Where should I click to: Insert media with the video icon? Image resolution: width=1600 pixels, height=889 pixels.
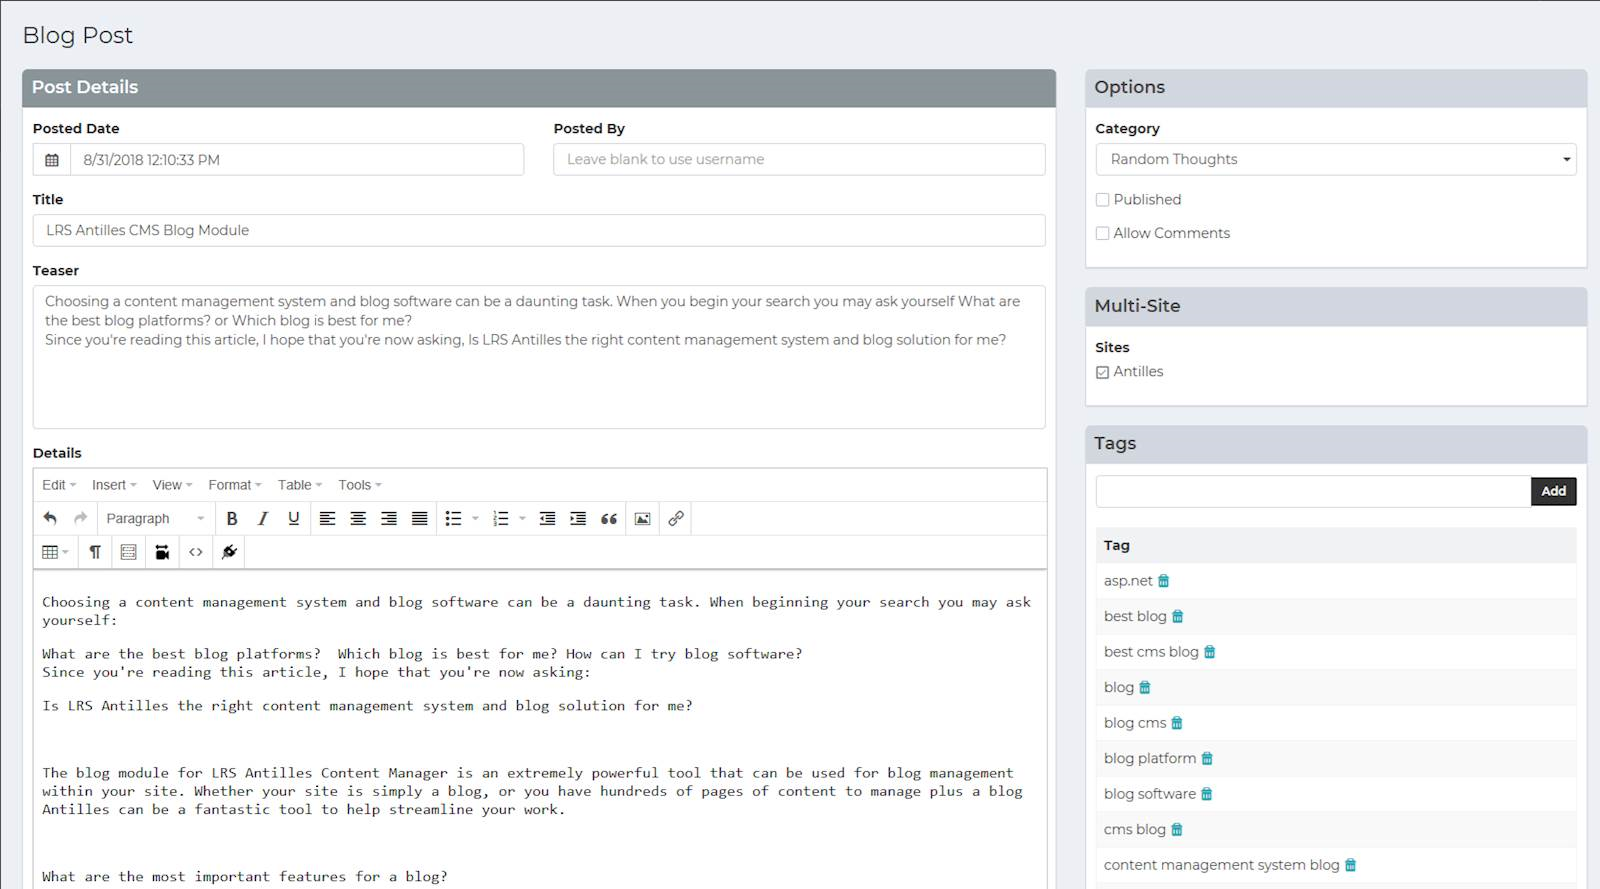pos(162,552)
